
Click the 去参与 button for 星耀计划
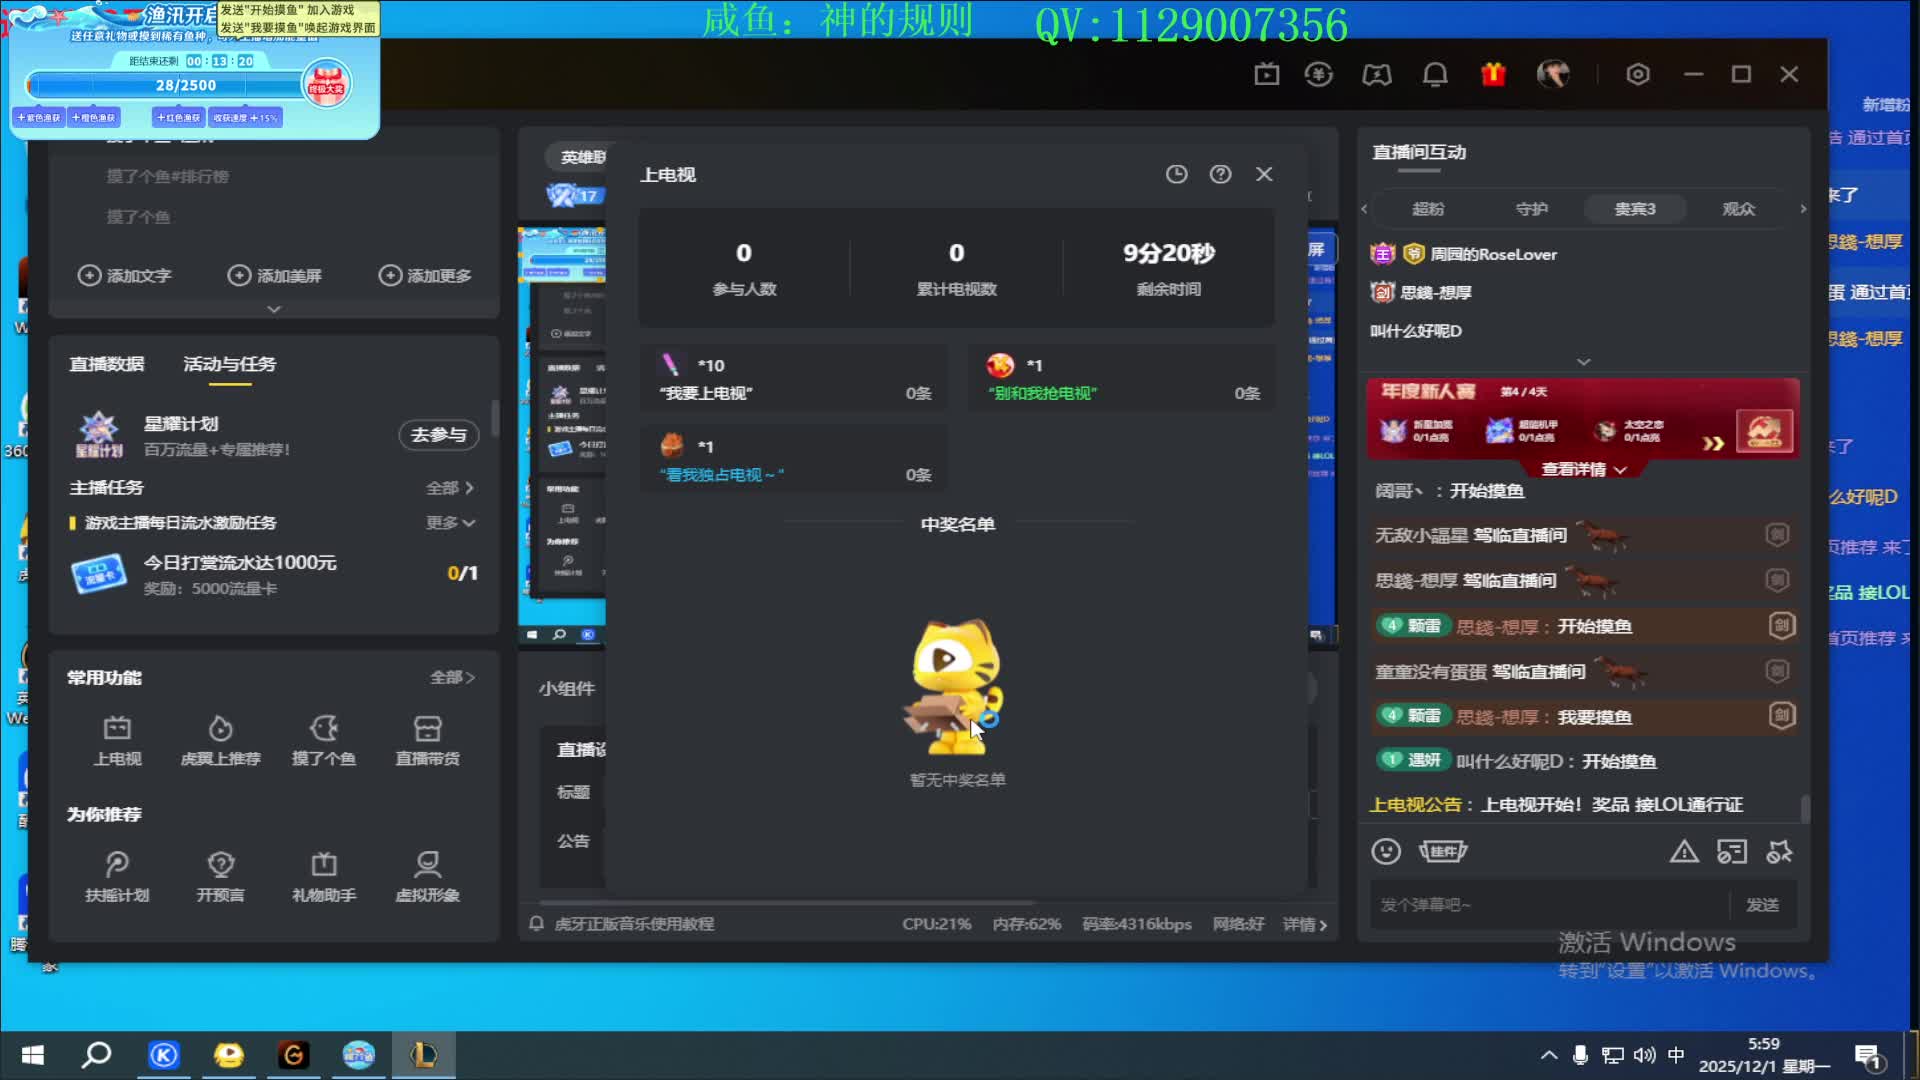(x=440, y=435)
